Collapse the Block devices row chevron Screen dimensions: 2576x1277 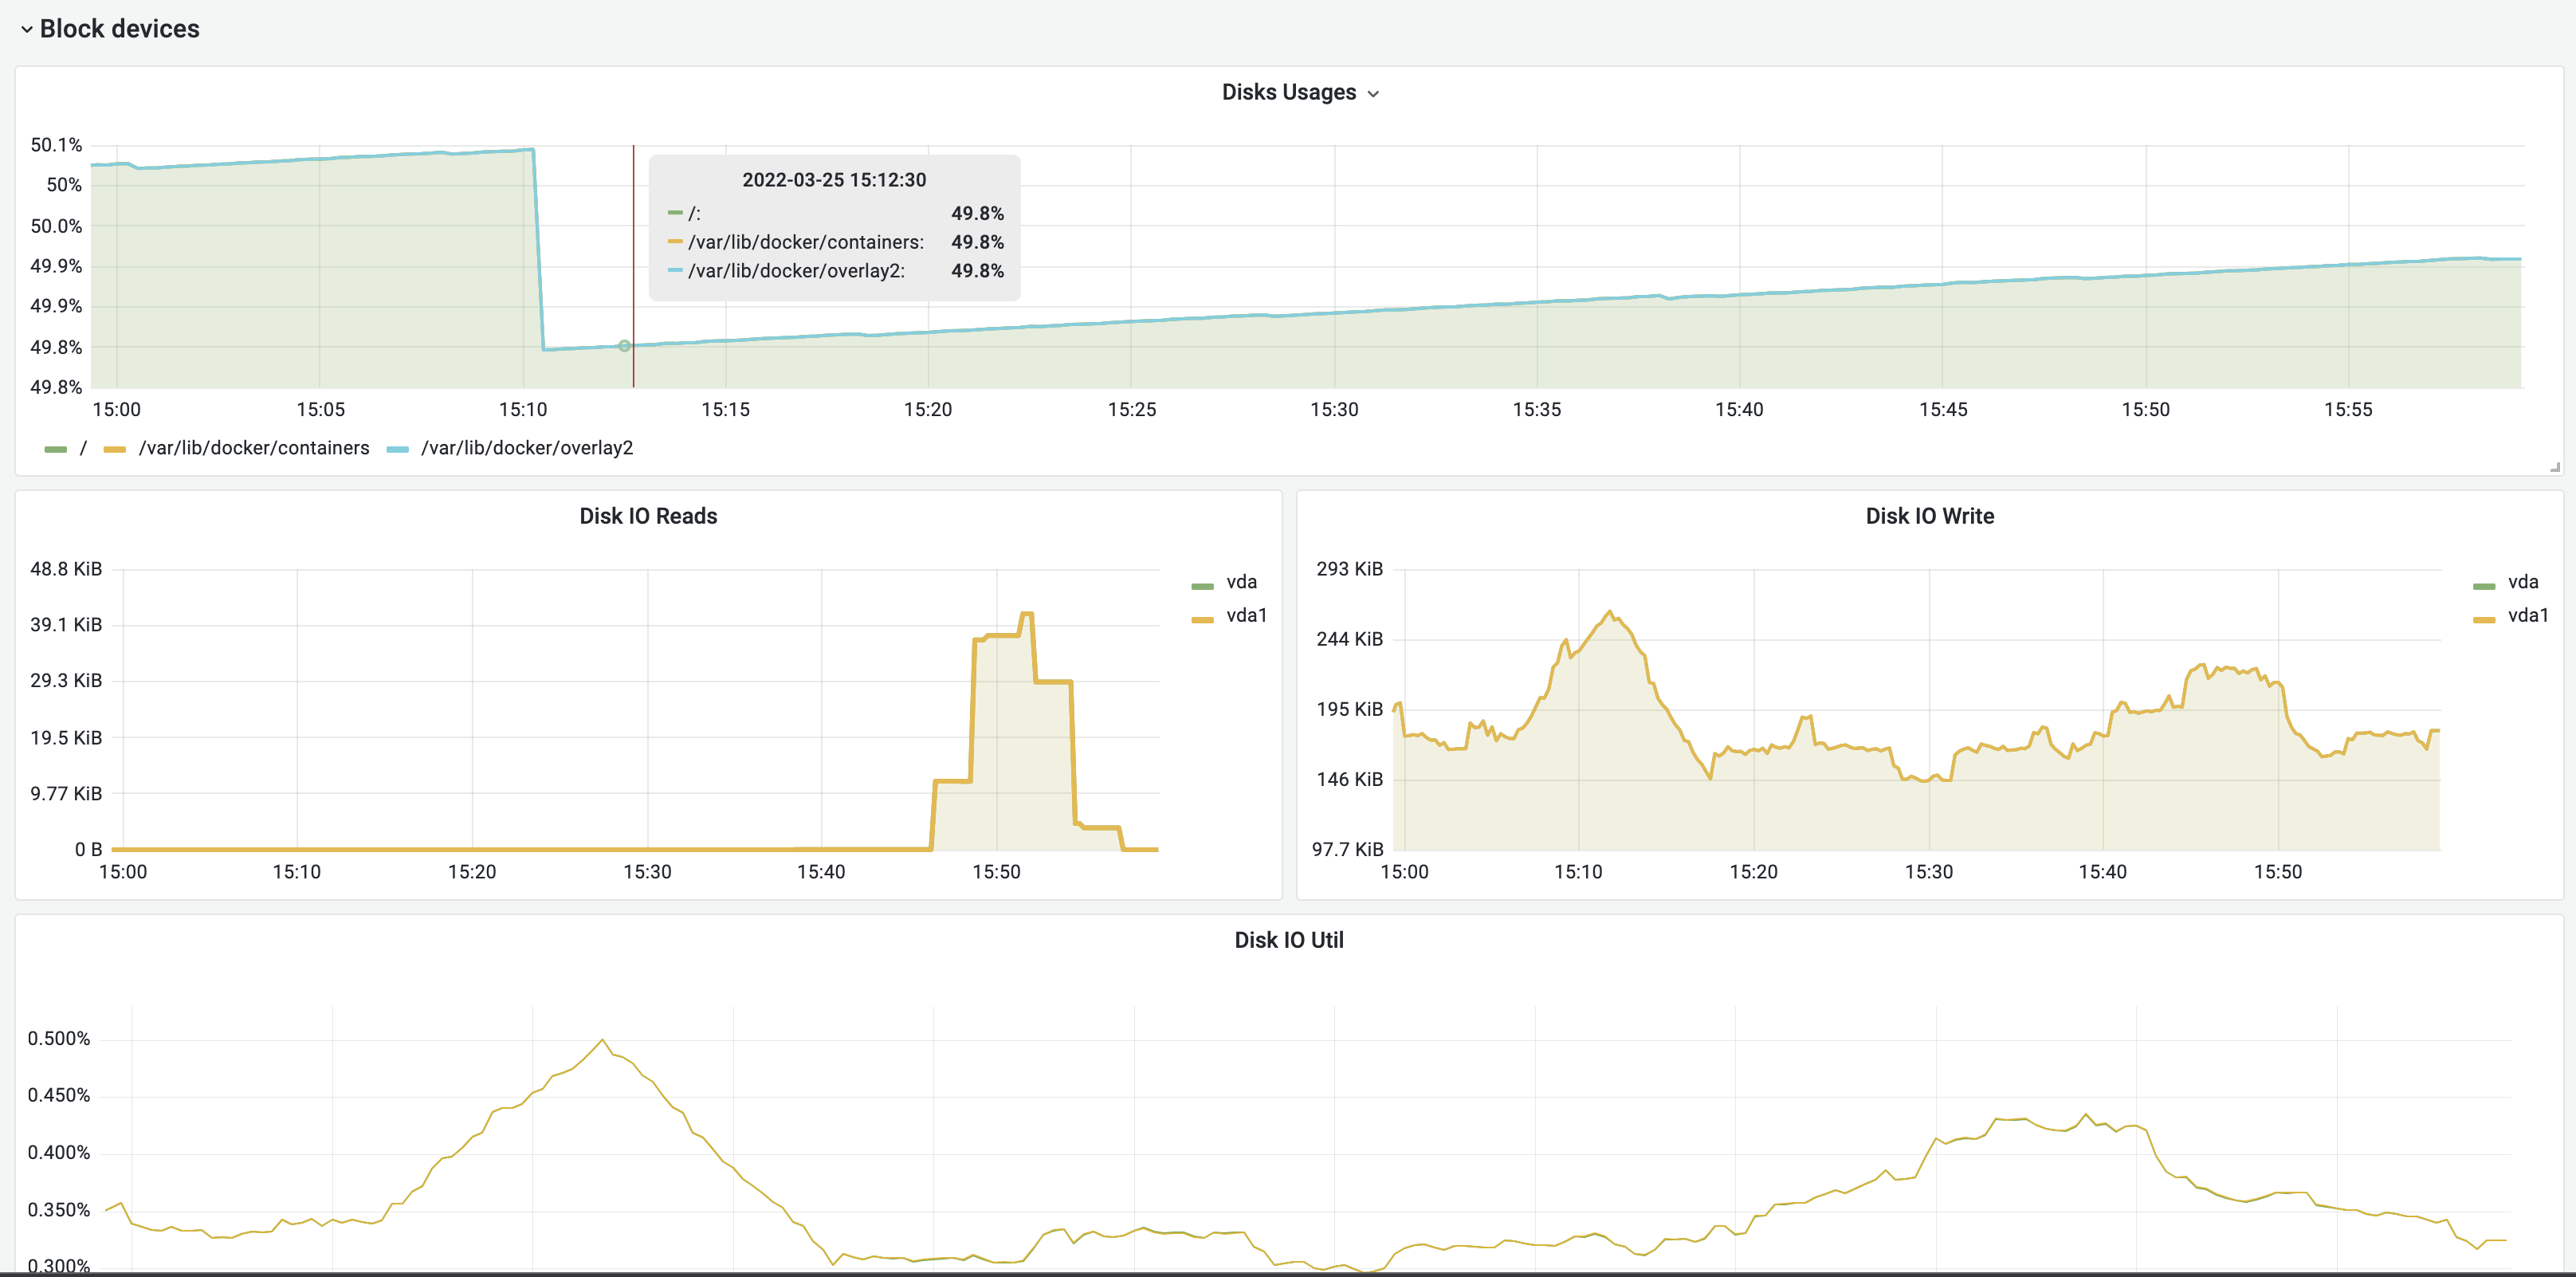tap(26, 30)
